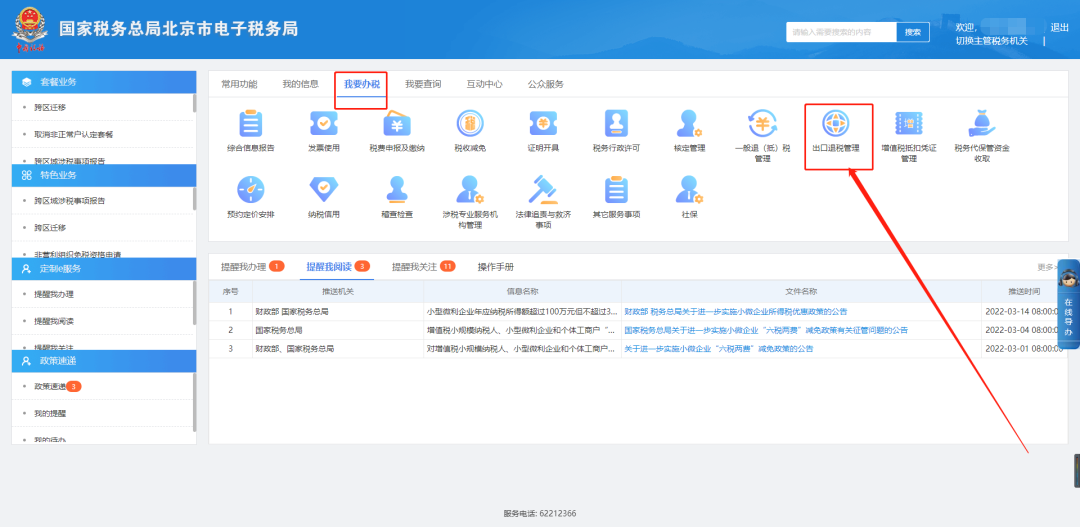Click the tax bureau emblem logo
This screenshot has height=527, width=1080.
pyautogui.click(x=30, y=29)
